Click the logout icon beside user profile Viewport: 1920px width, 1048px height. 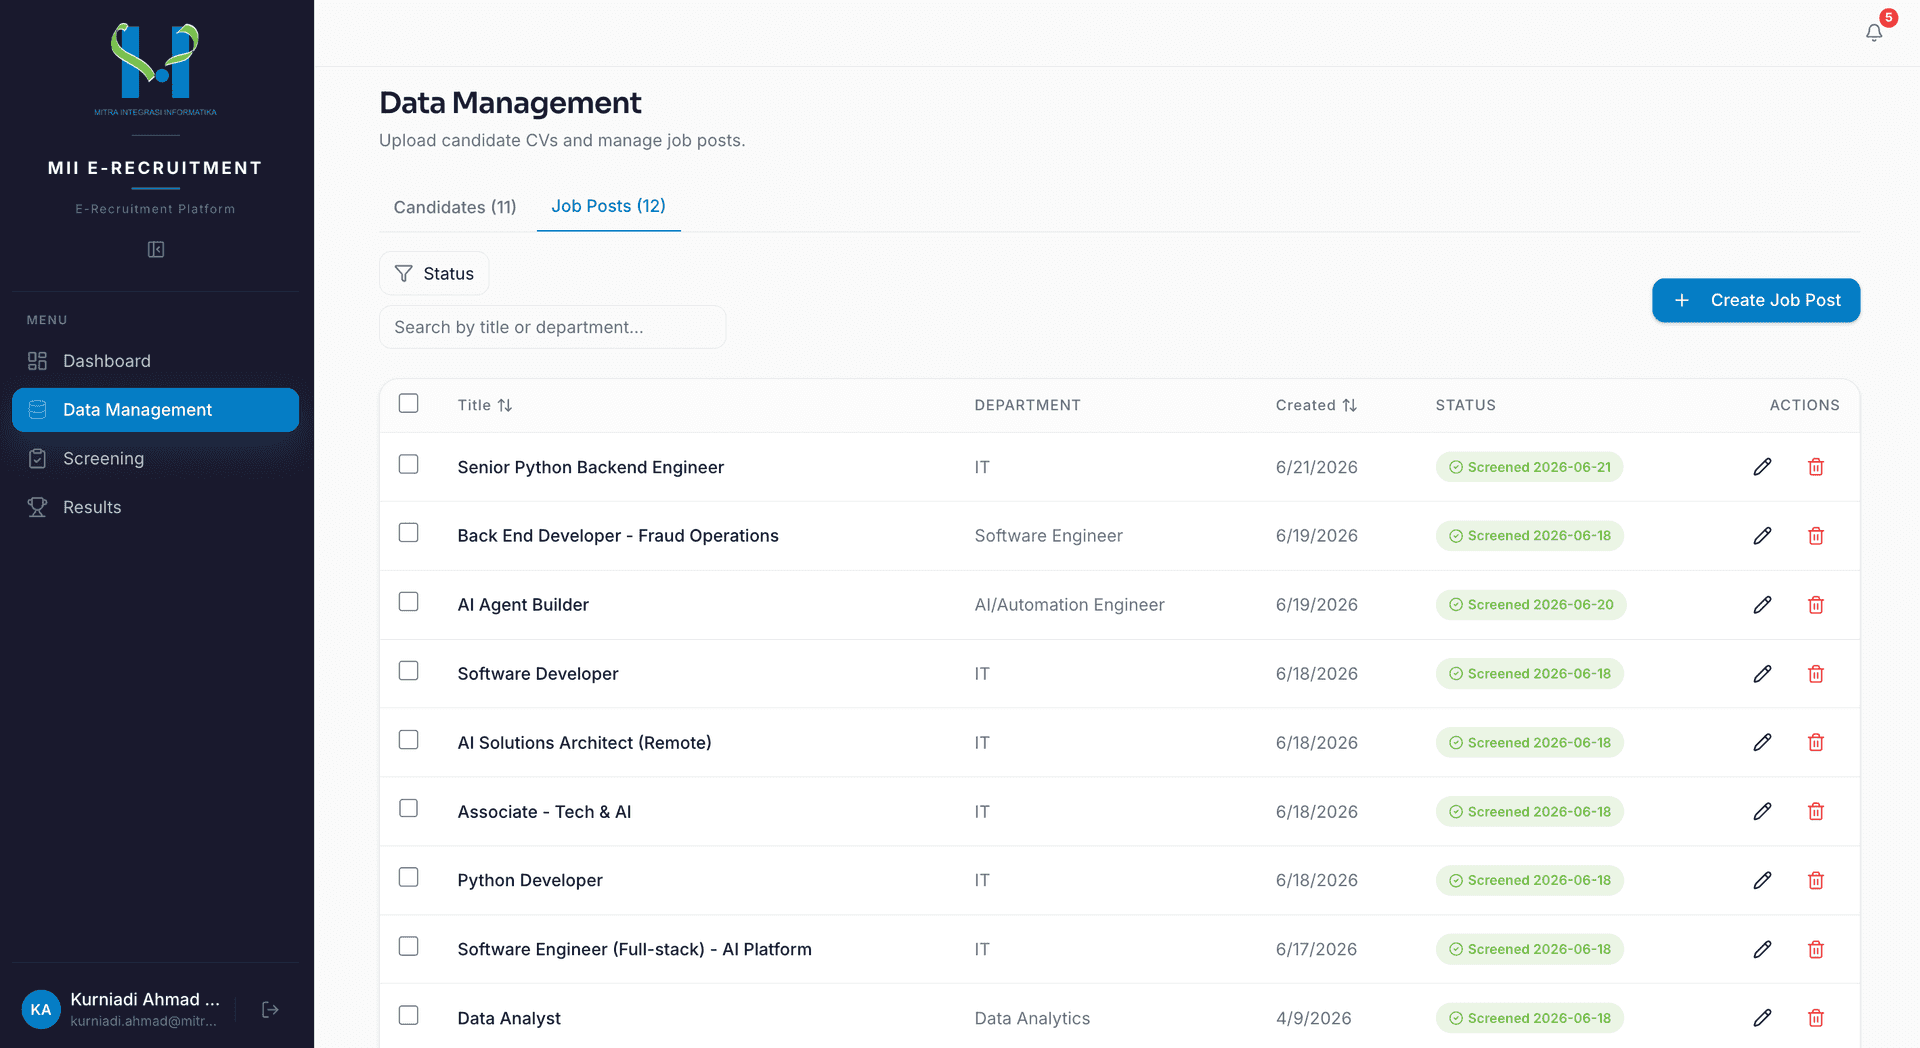coord(270,1010)
